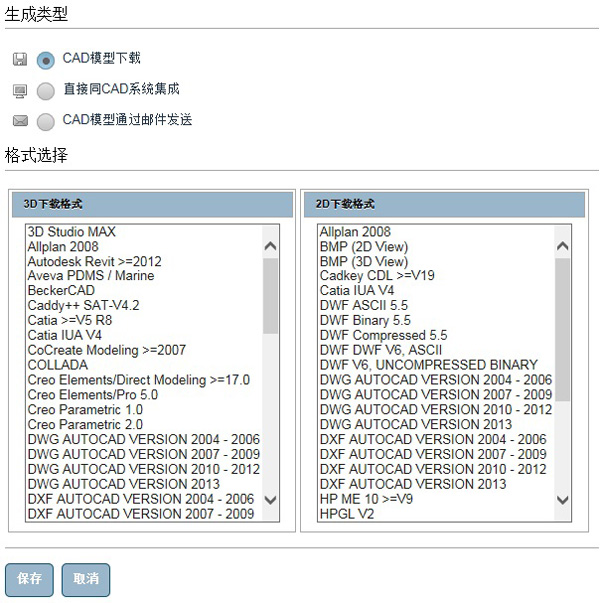Click down arrow in 2D format list scrollbar
Viewport: 600px width, 603px height.
[563, 500]
